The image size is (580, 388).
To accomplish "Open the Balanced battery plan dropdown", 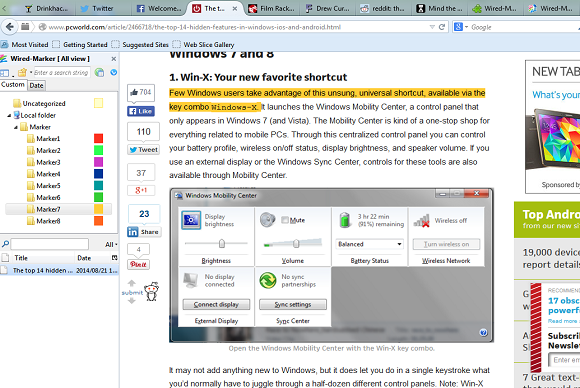I will point(369,244).
